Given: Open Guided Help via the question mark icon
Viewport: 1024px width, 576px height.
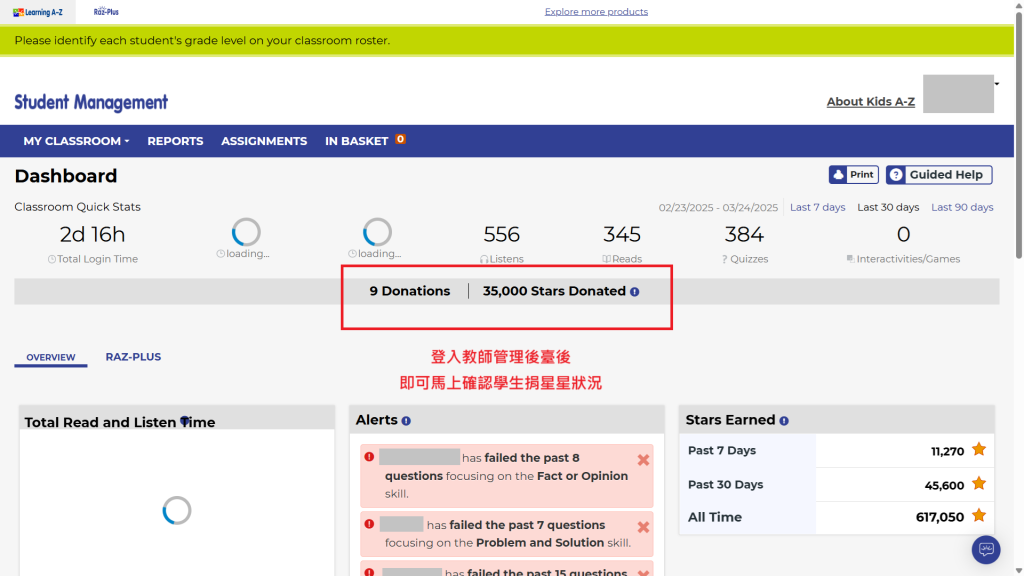Looking at the screenshot, I should point(898,174).
